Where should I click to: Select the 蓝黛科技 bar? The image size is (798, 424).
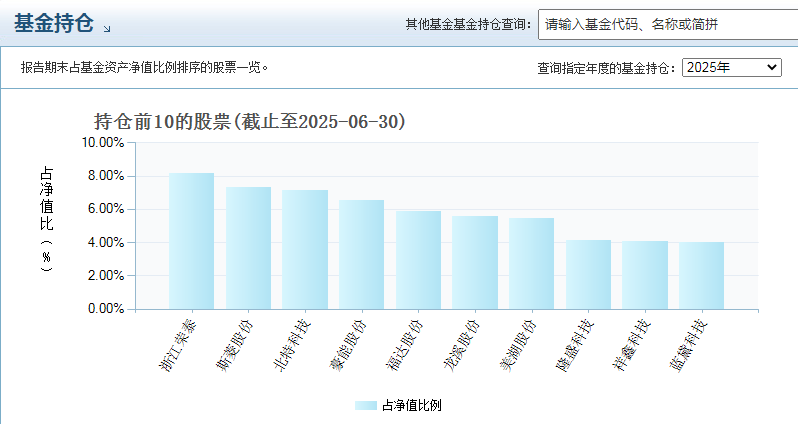(x=701, y=276)
